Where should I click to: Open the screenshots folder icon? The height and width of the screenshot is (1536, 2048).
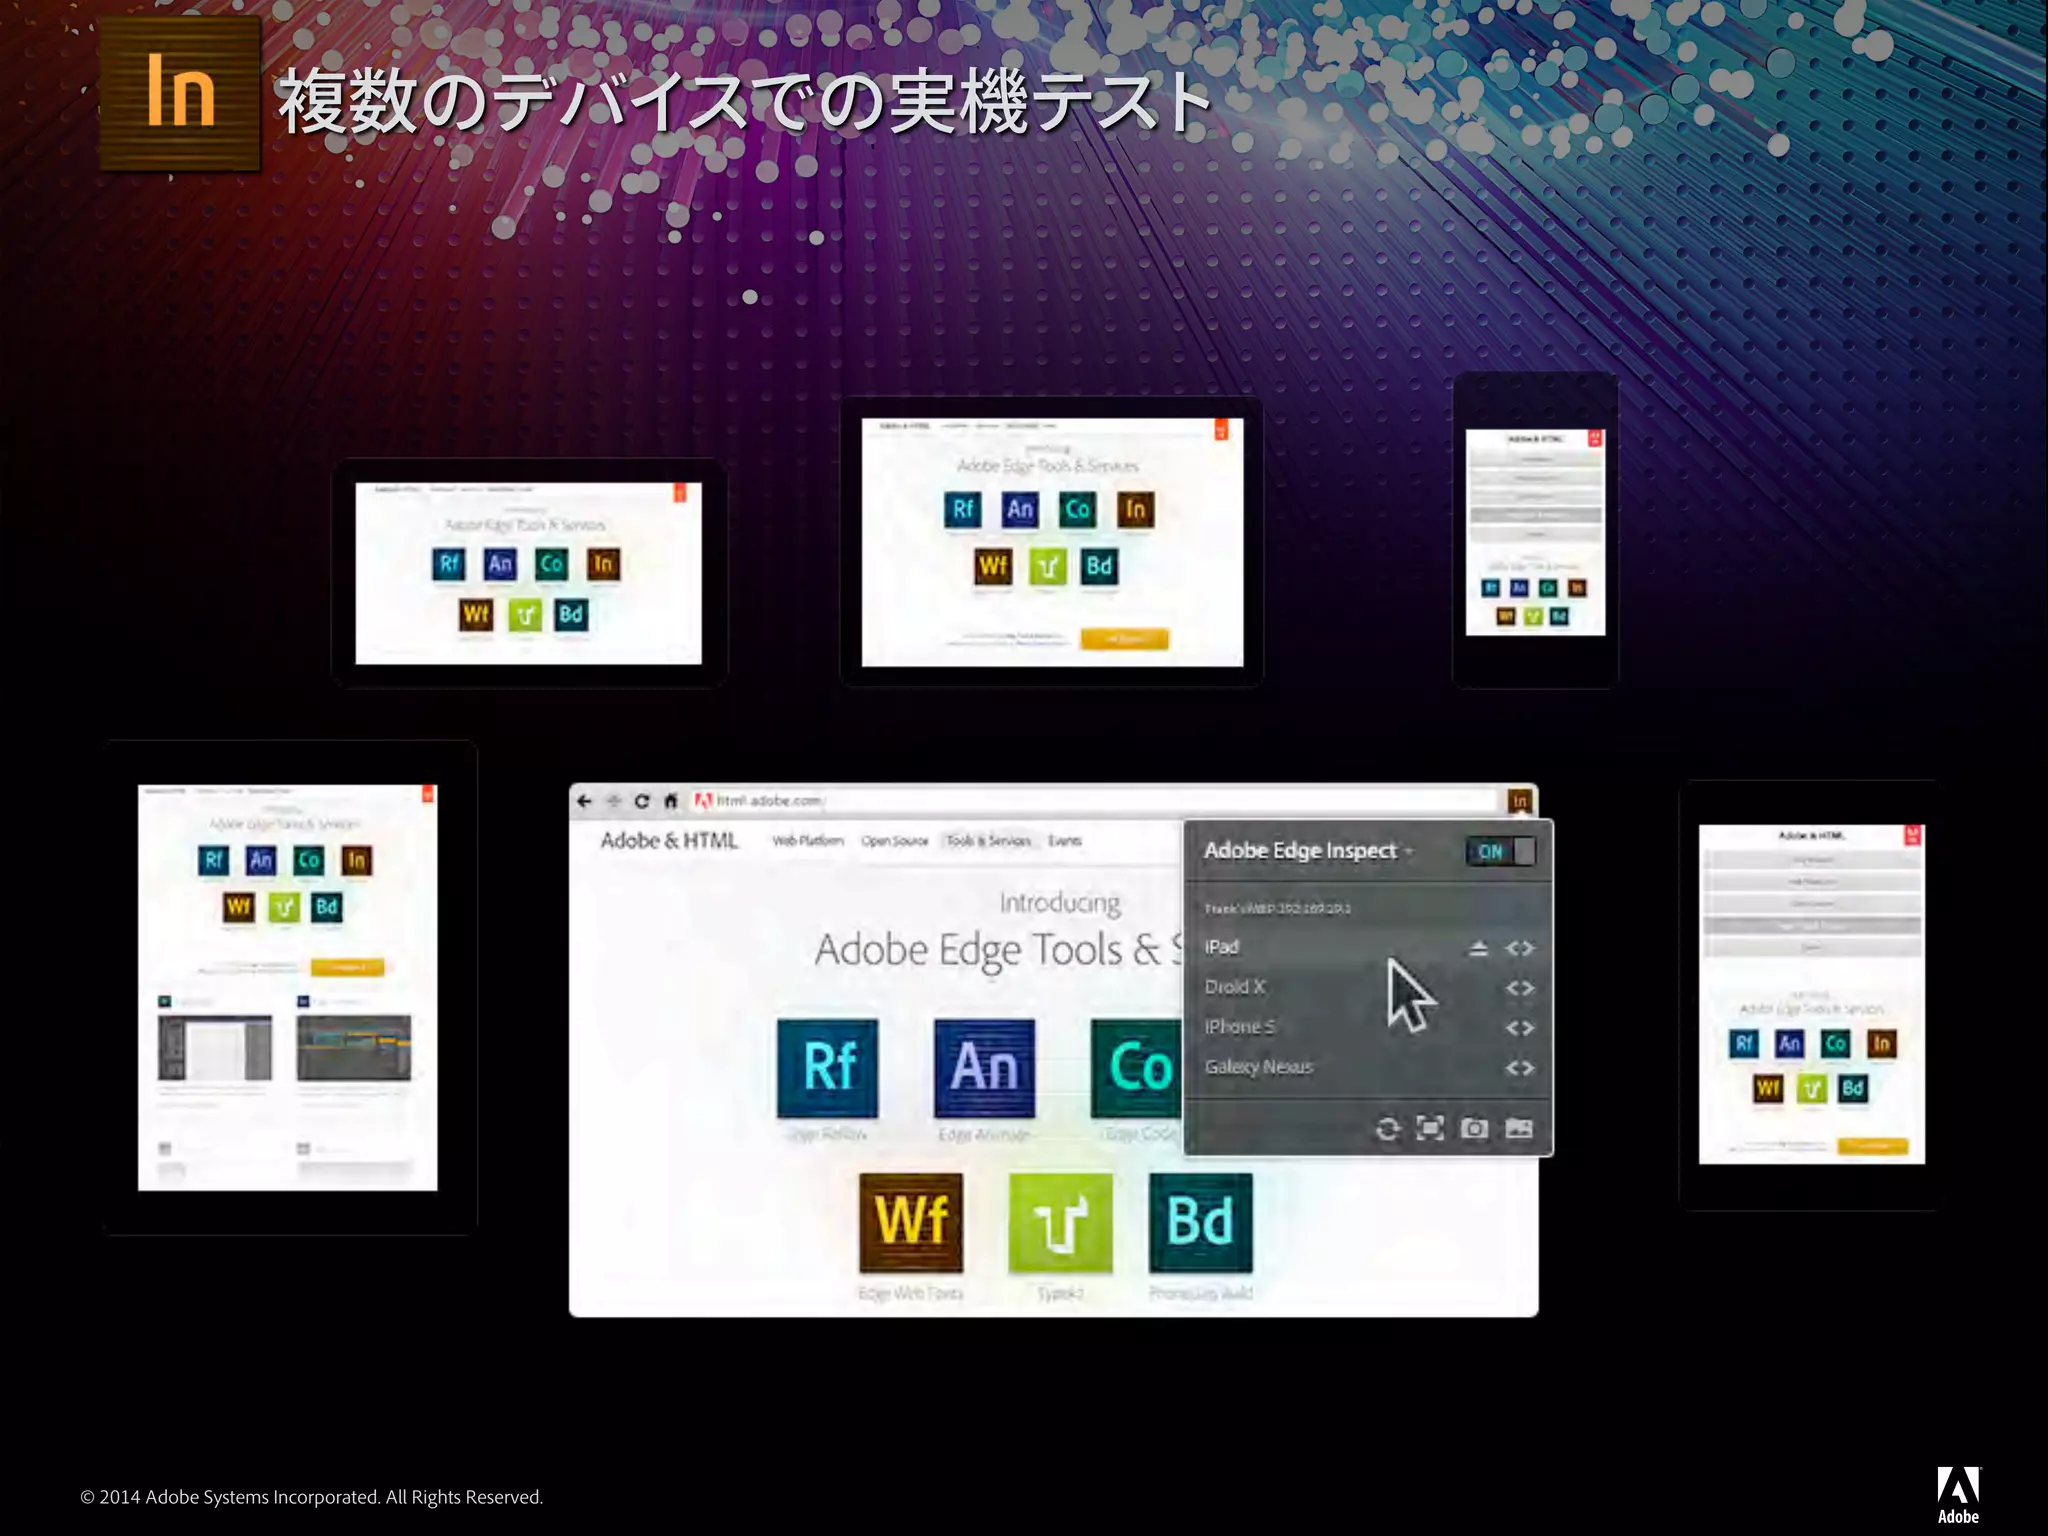click(x=1519, y=1129)
